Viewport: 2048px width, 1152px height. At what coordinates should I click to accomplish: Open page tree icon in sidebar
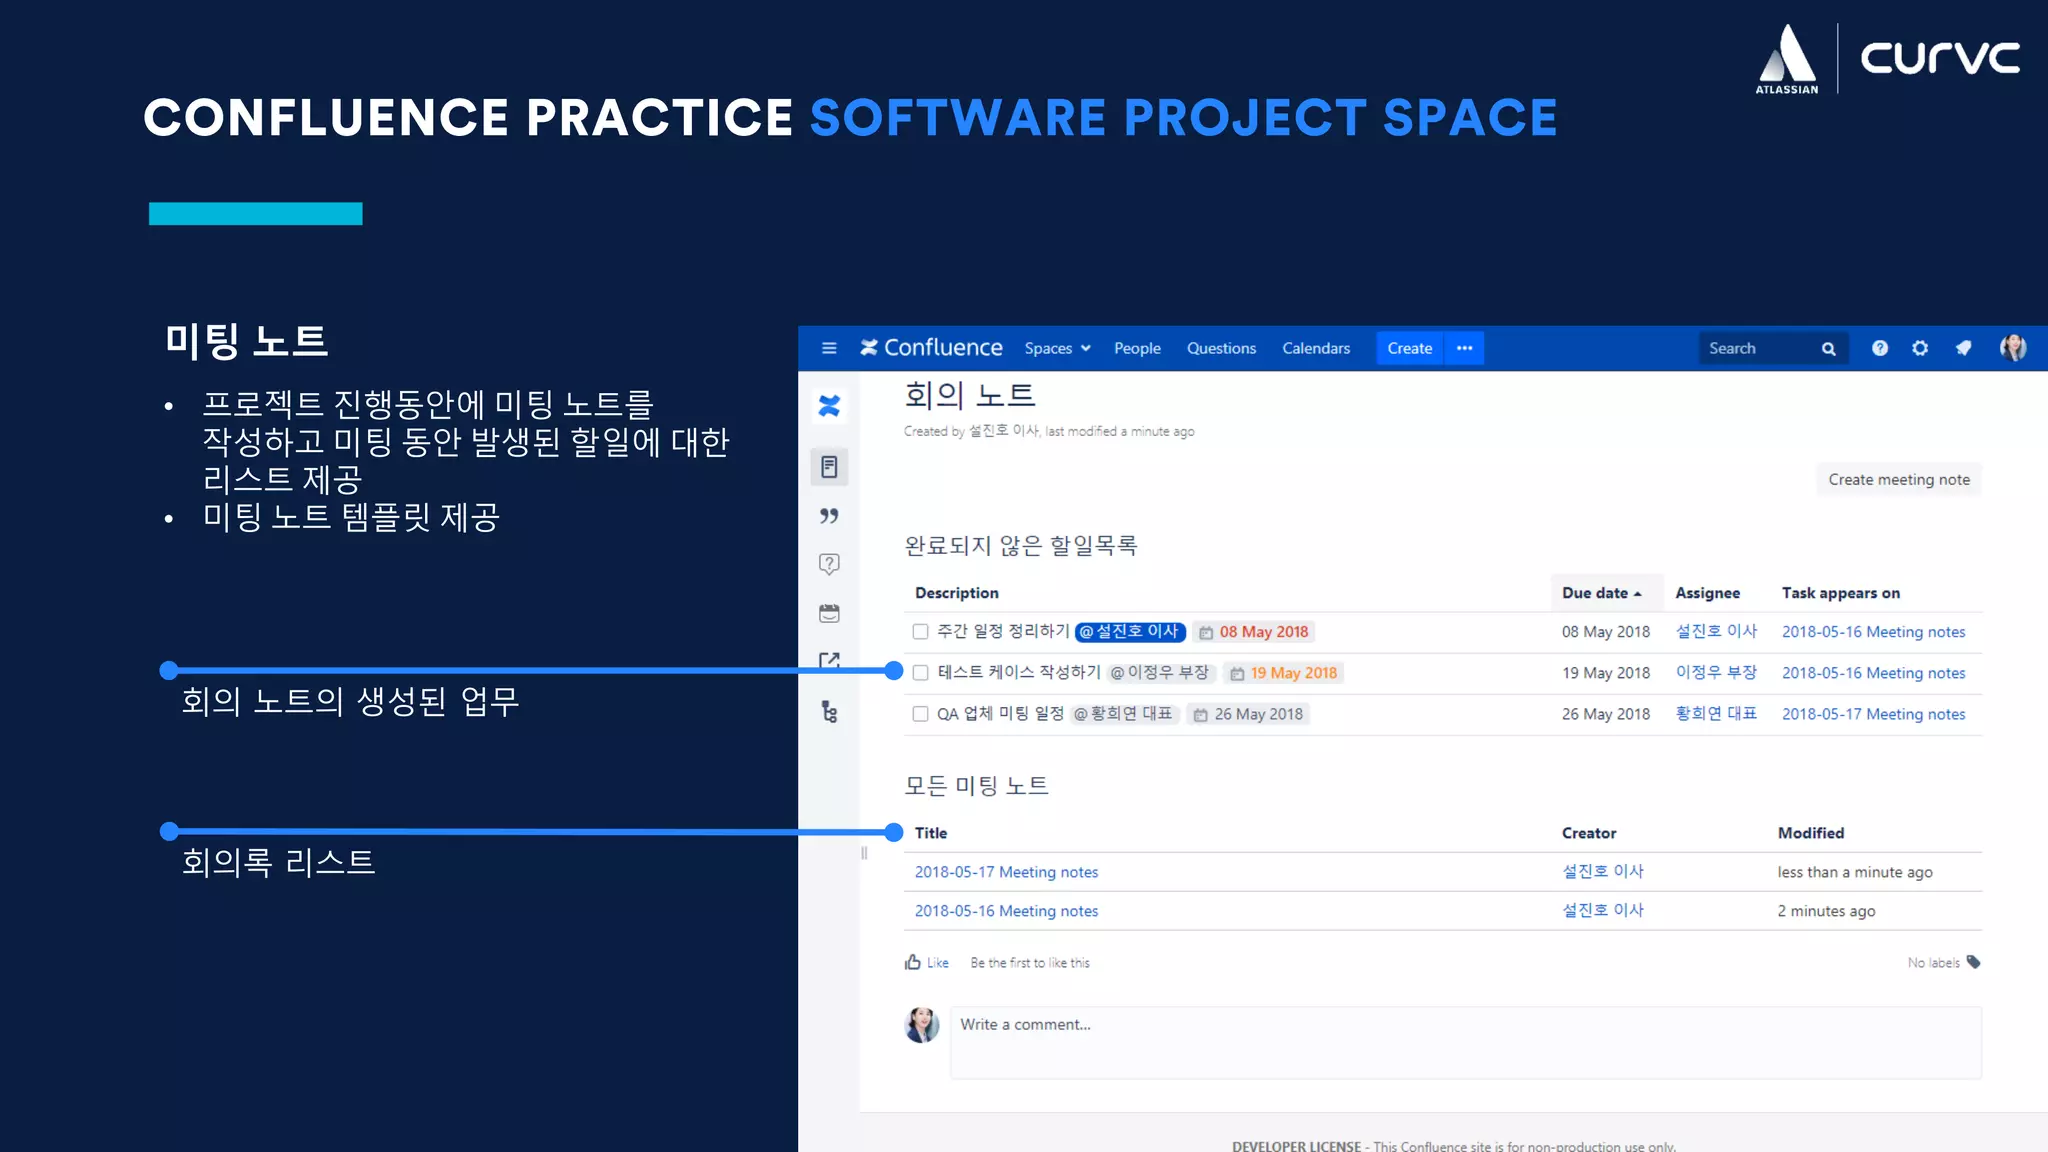(829, 712)
